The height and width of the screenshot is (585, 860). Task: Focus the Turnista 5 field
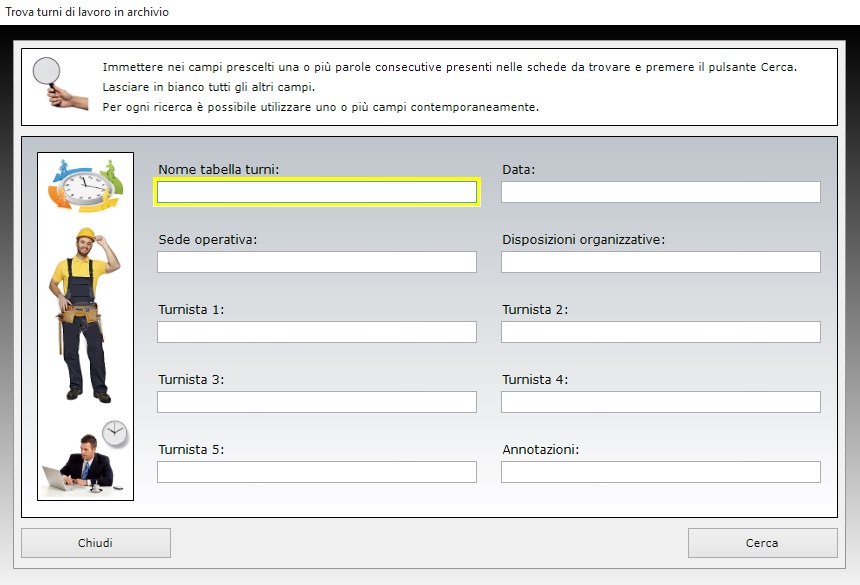tap(316, 472)
